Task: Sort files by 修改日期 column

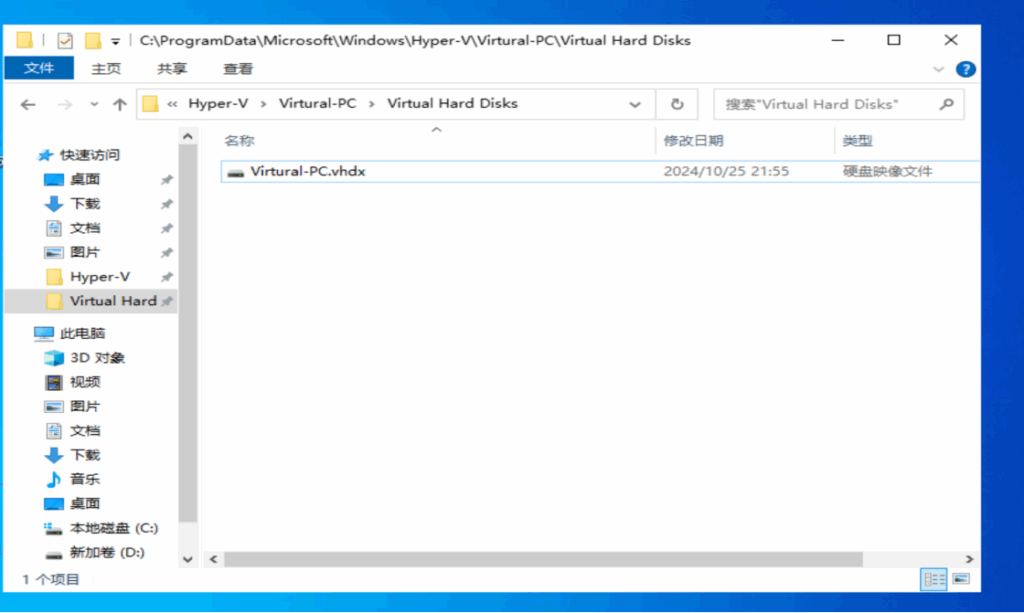Action: click(693, 141)
